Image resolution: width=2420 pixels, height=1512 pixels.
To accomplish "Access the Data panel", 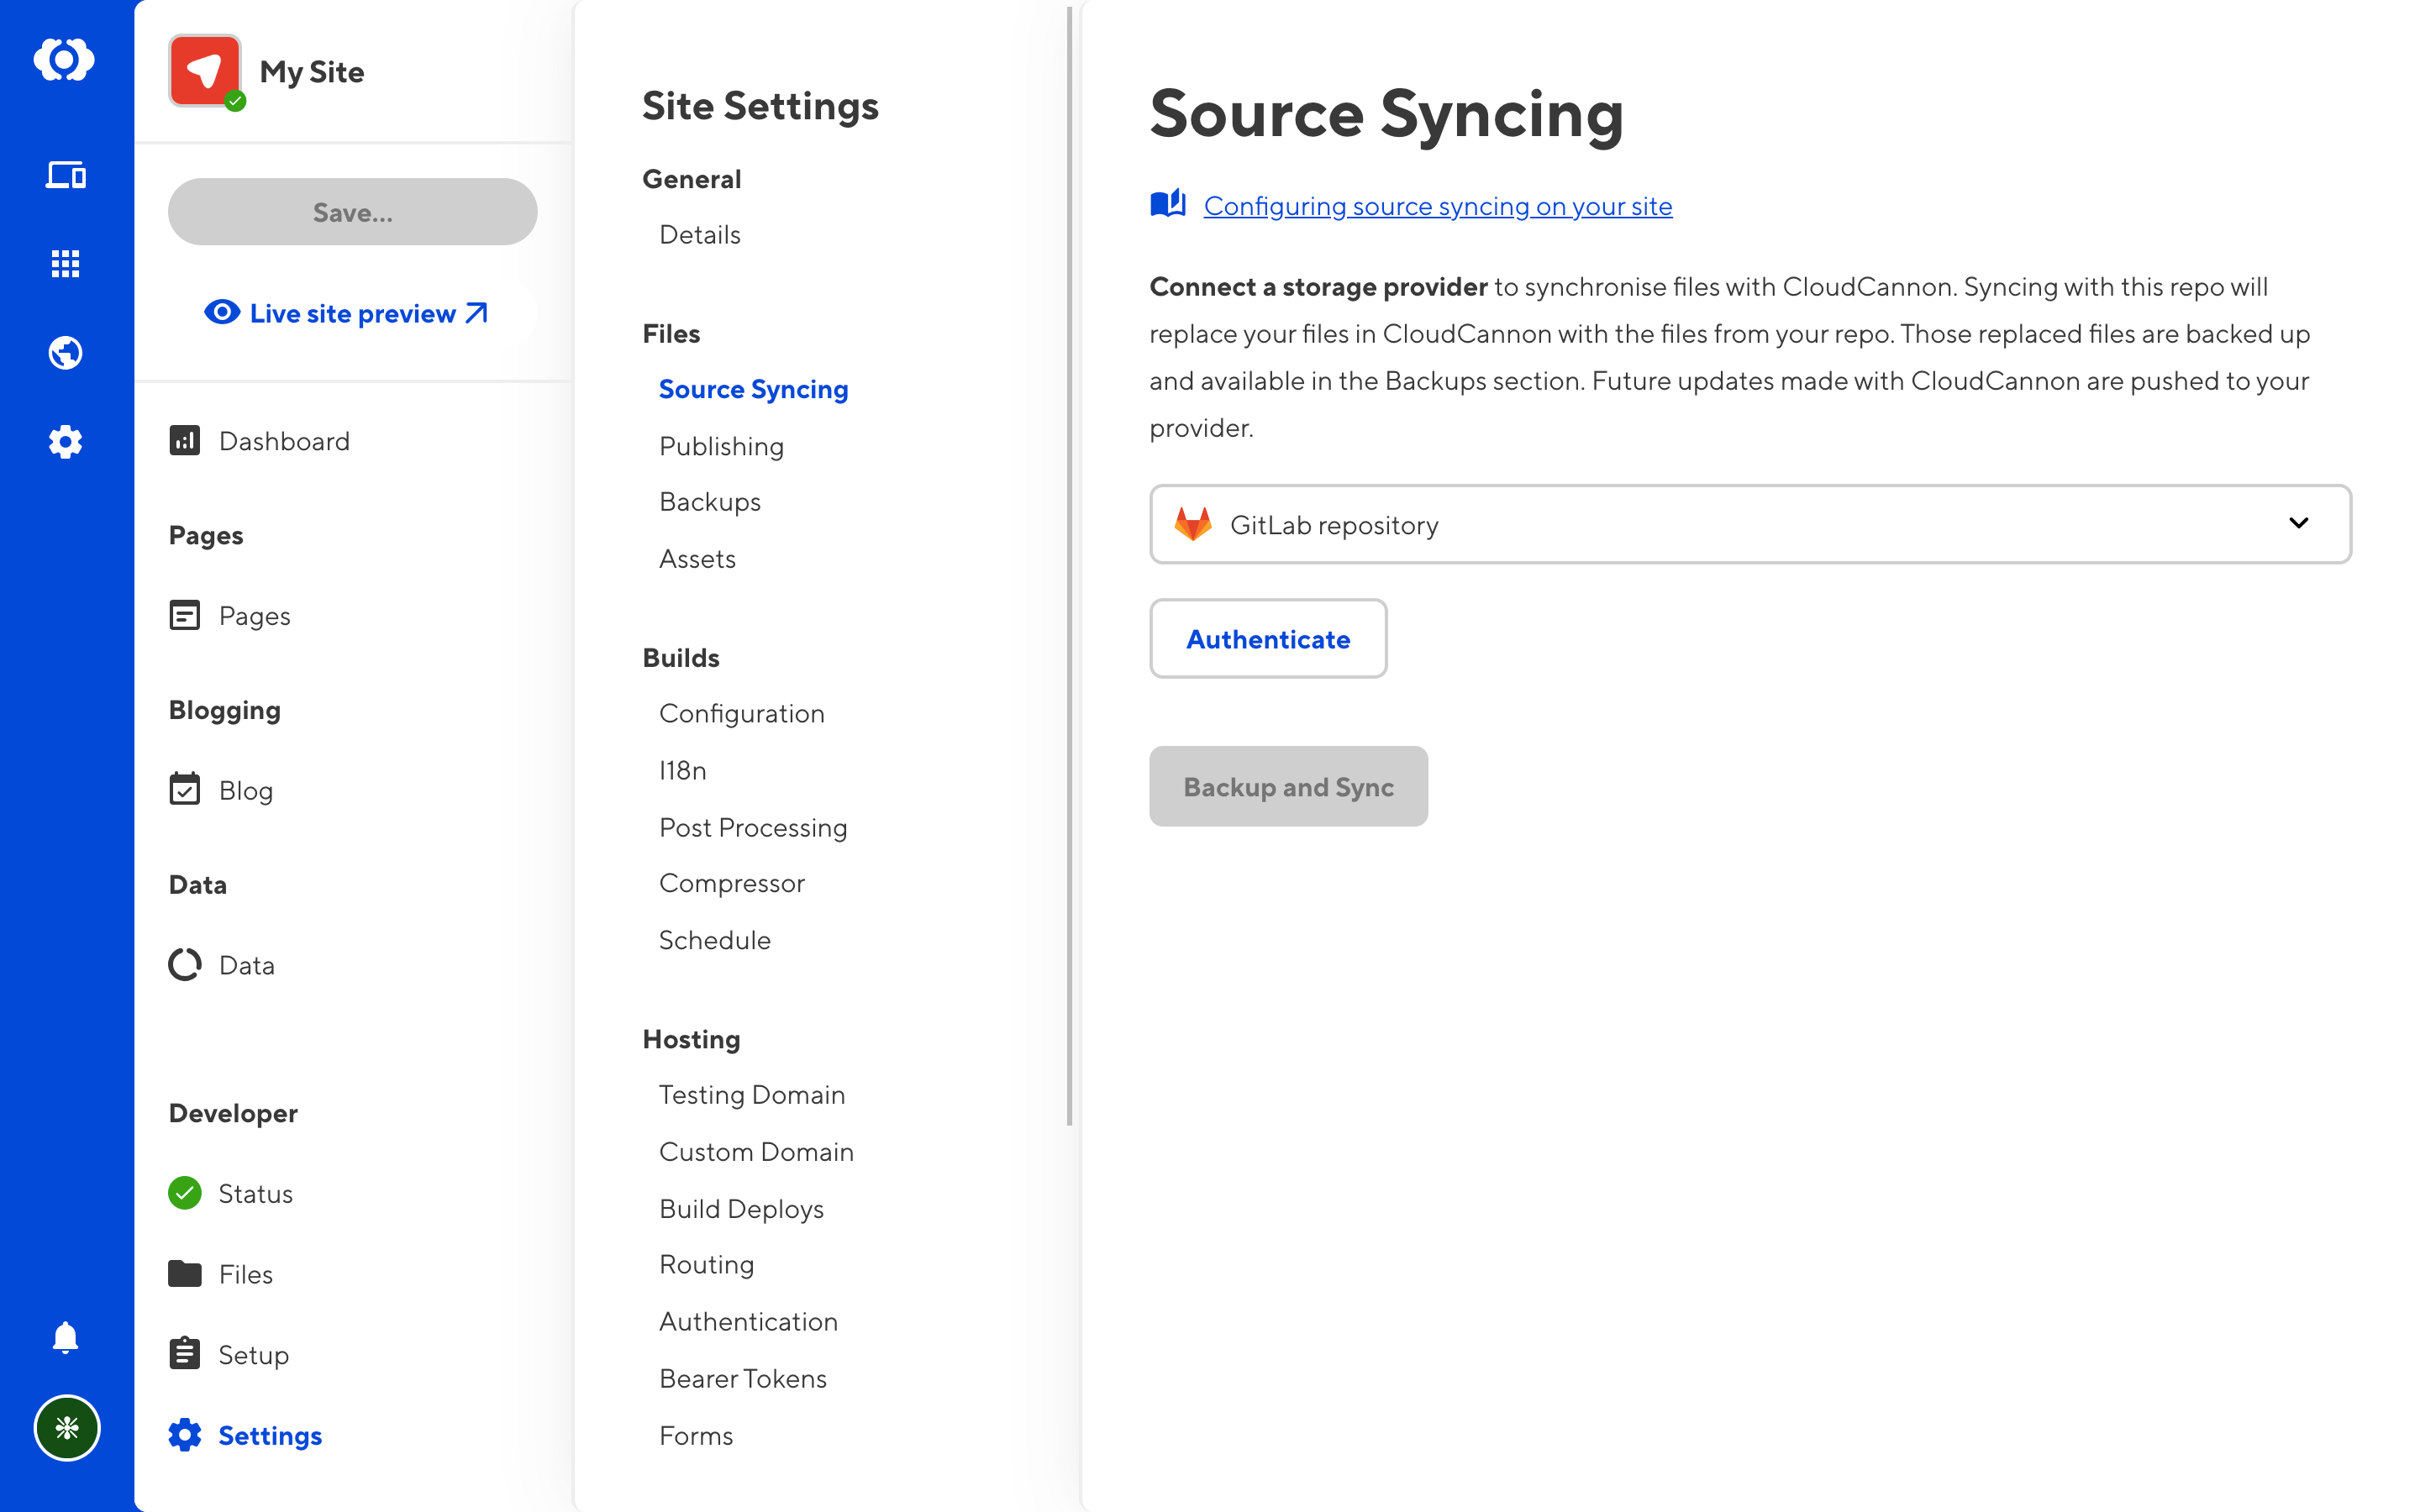I will pyautogui.click(x=247, y=963).
